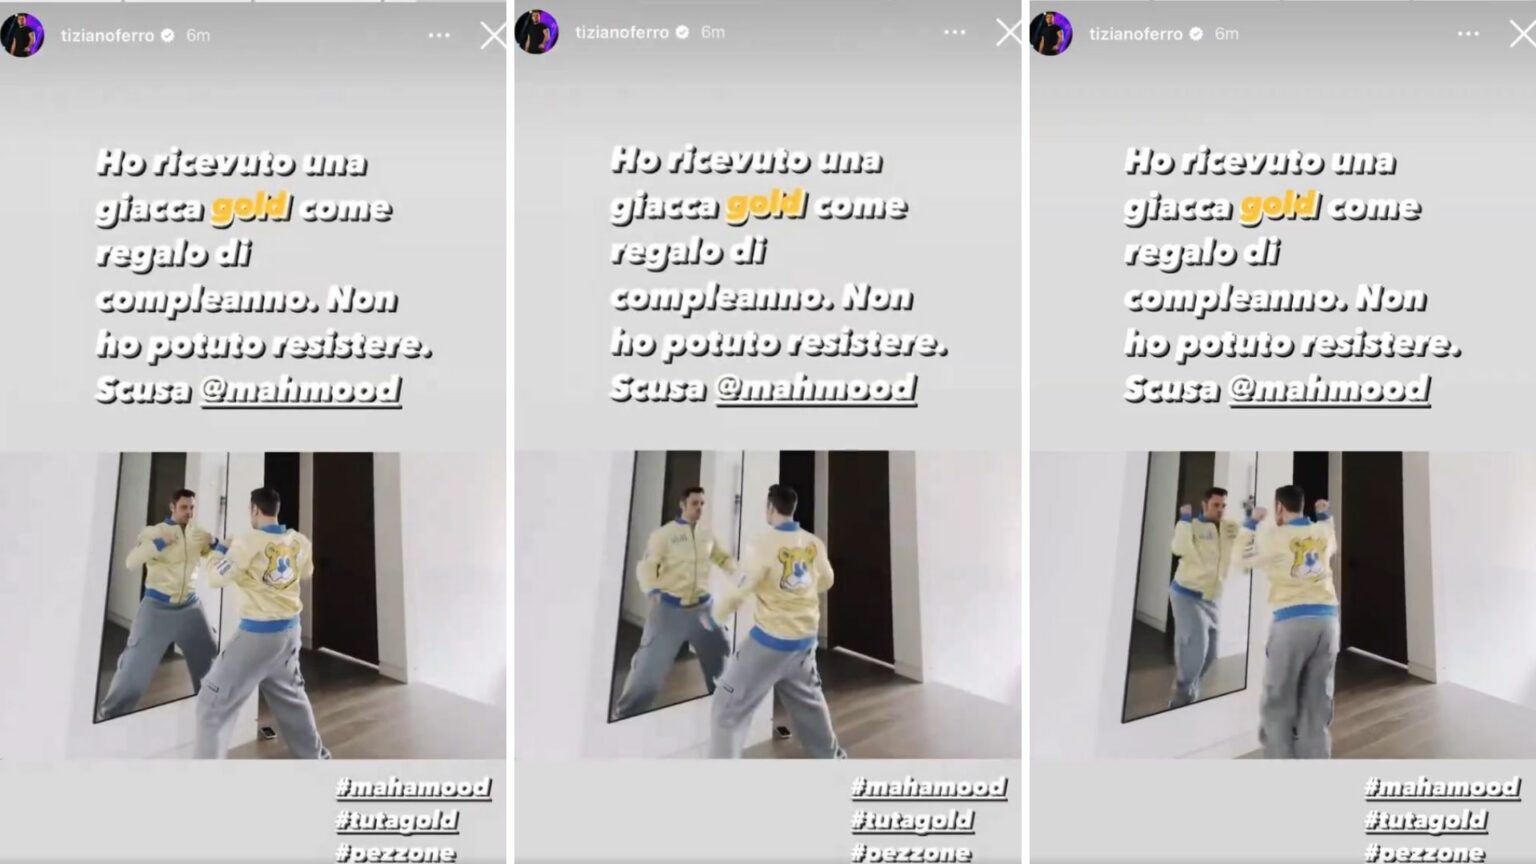Tap tizianoferro verified badge in middle story
The image size is (1536, 864).
[x=682, y=32]
